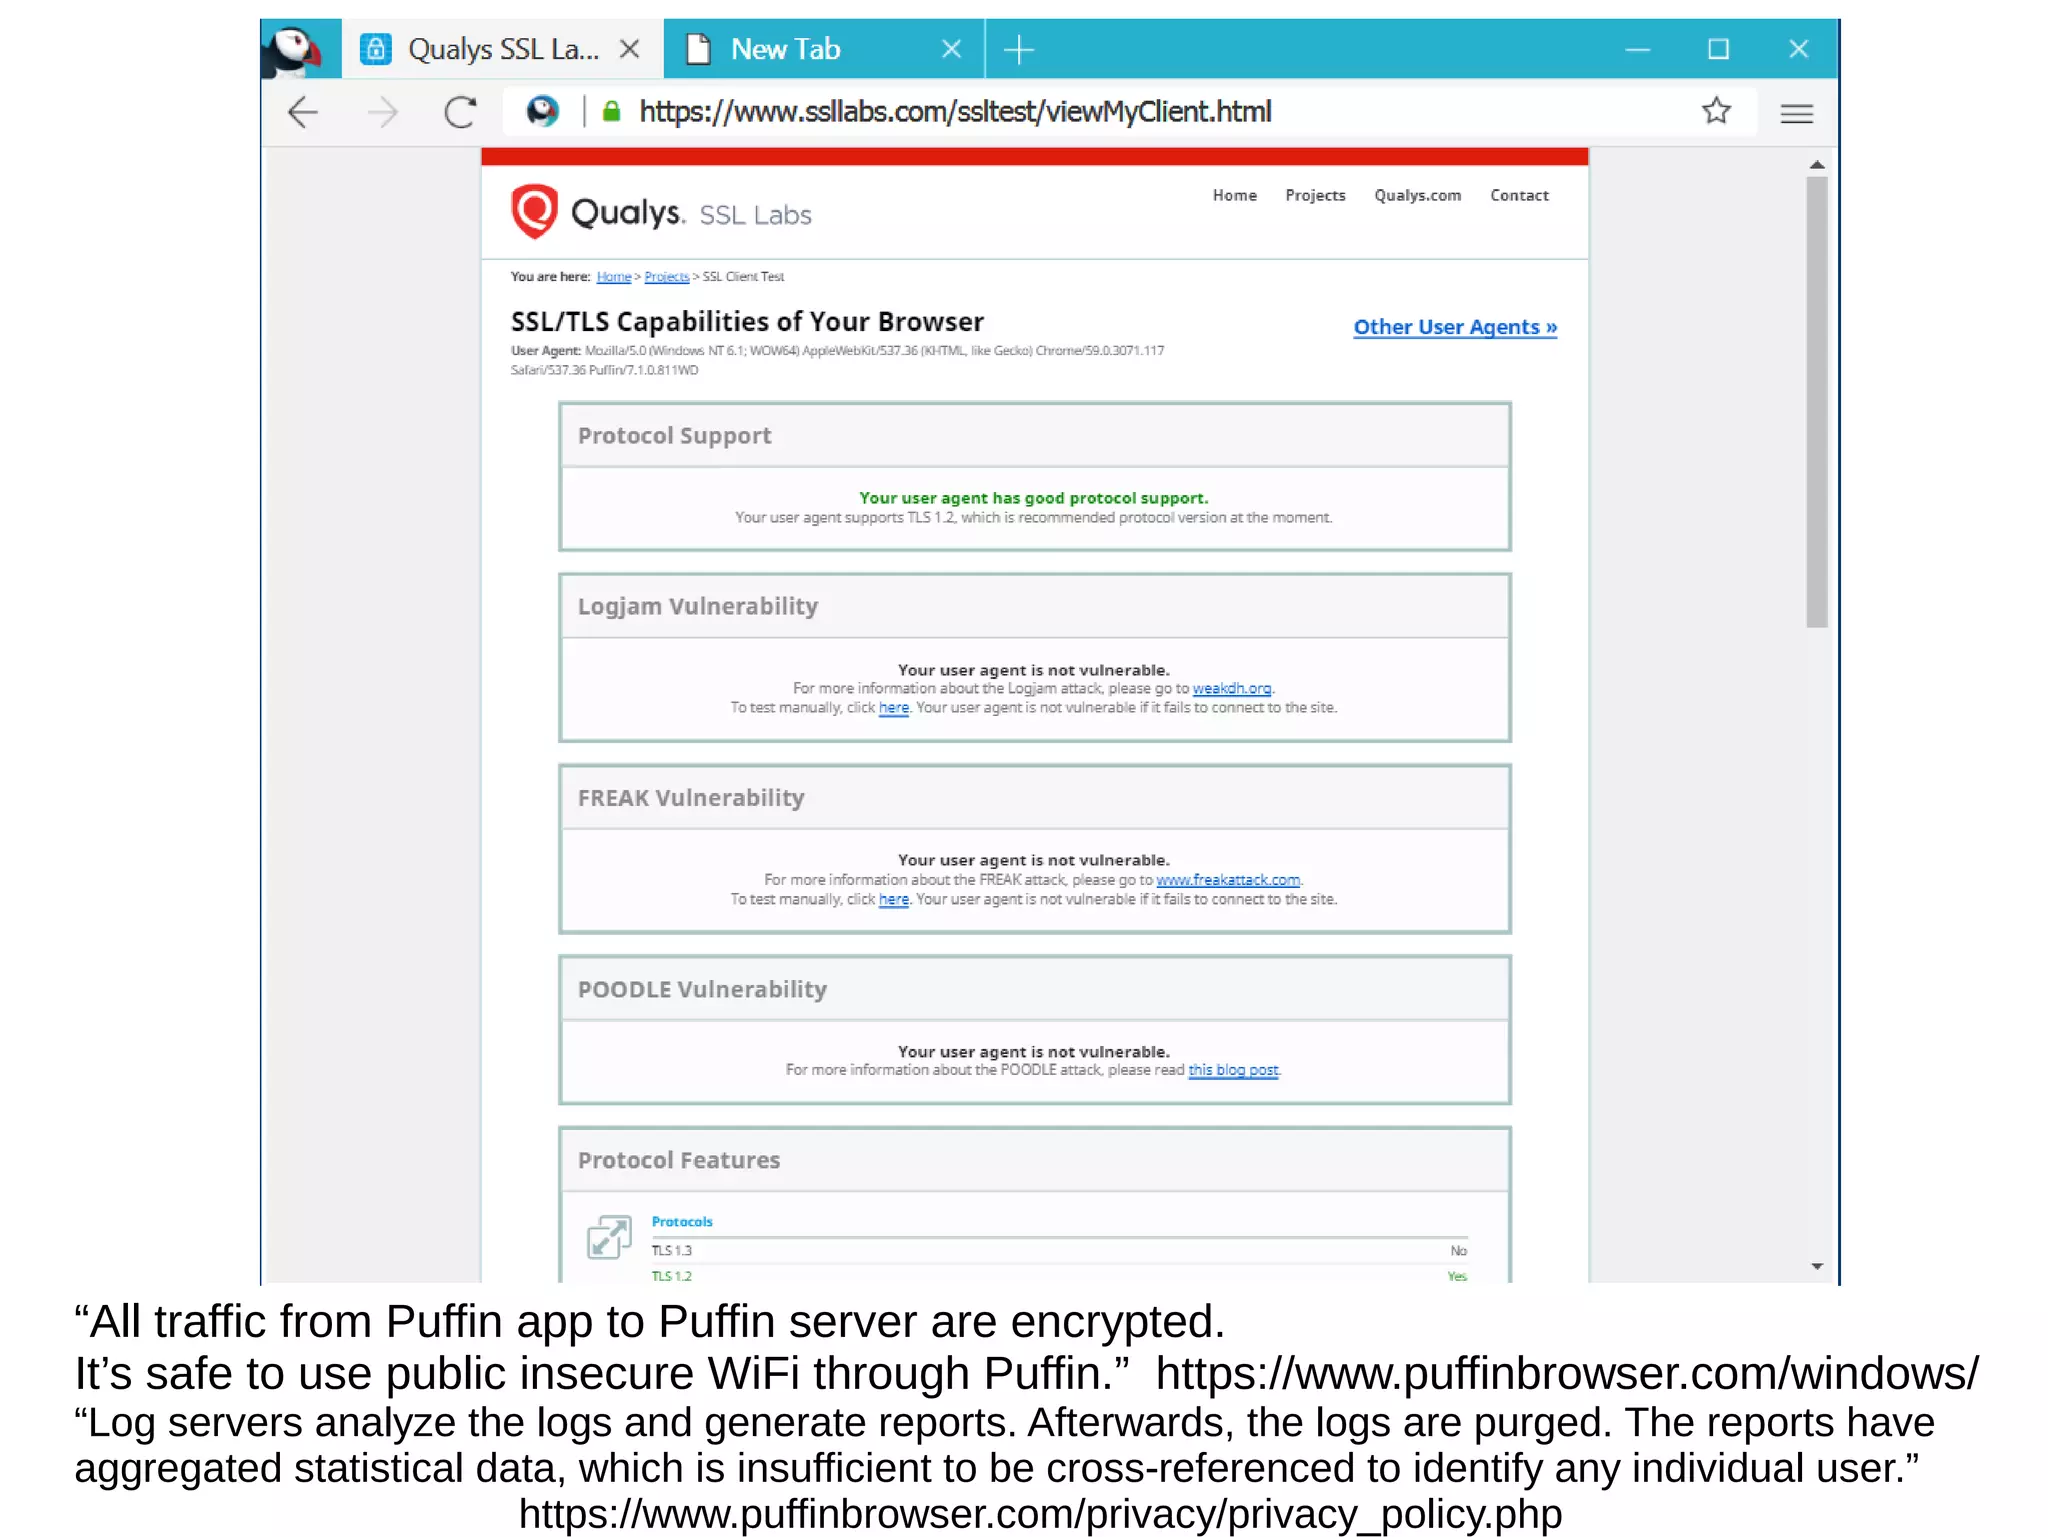The height and width of the screenshot is (1537, 2048).
Task: Follow the Projects breadcrumb link
Action: click(666, 277)
